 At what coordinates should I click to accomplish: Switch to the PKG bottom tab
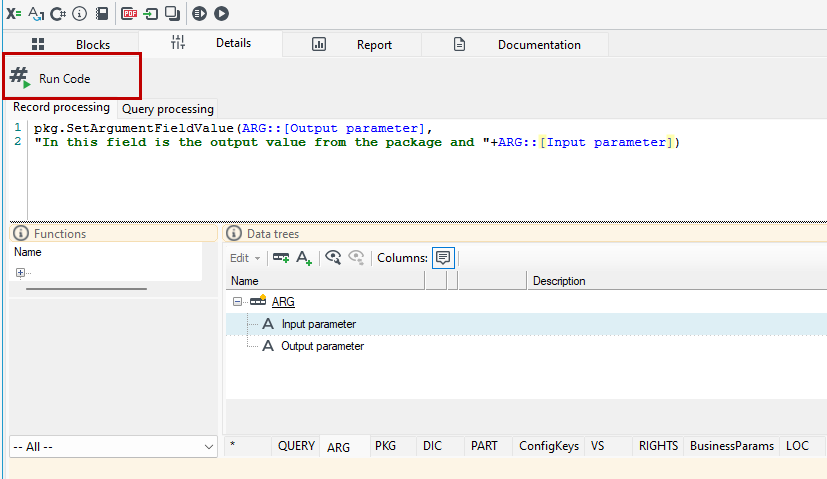point(393,446)
